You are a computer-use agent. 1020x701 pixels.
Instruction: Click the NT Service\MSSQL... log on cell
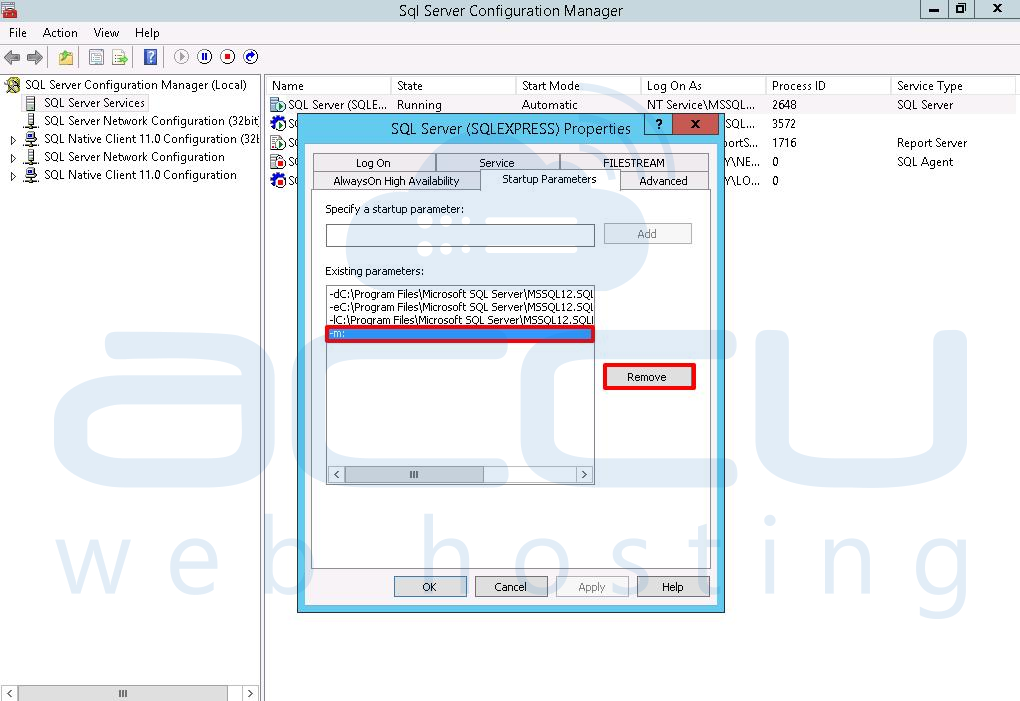(x=701, y=105)
